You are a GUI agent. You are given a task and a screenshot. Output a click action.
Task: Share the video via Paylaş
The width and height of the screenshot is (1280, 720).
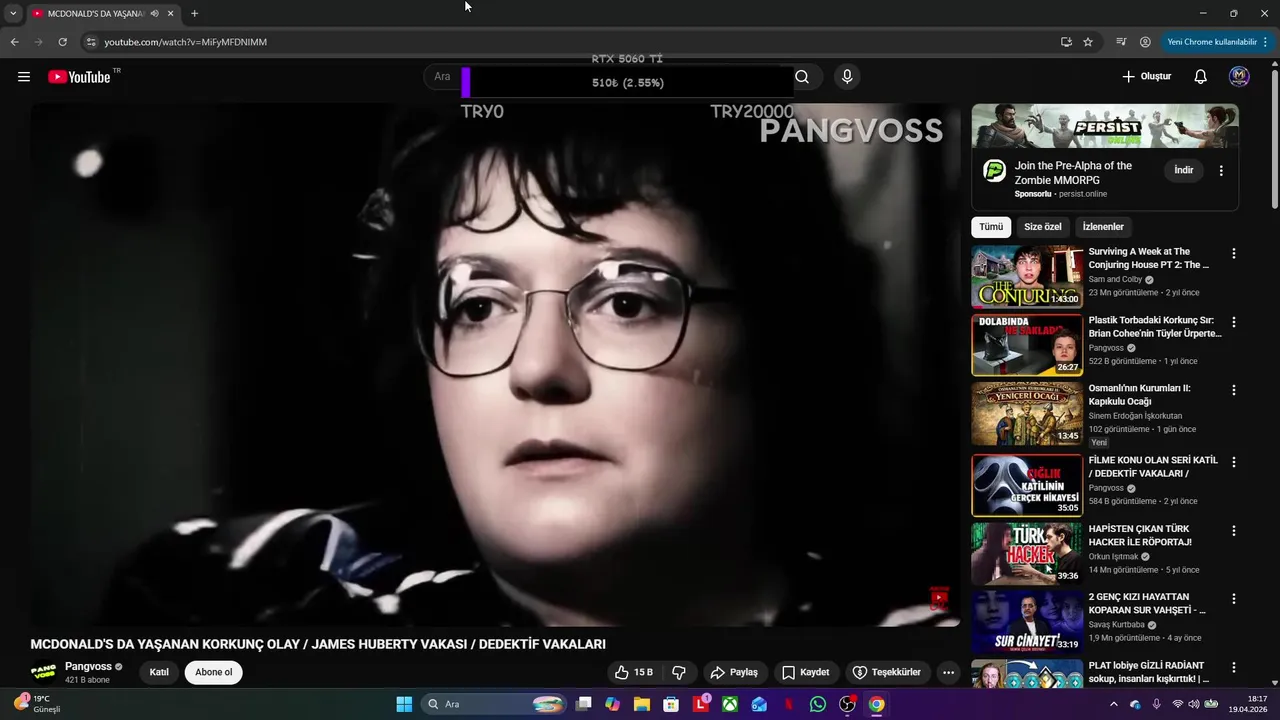(734, 672)
